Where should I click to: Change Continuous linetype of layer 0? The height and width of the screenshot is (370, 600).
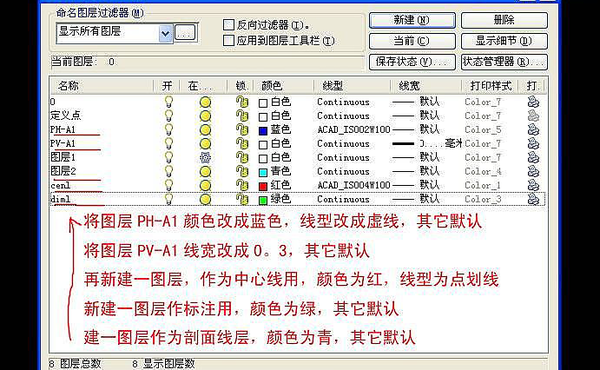point(343,102)
